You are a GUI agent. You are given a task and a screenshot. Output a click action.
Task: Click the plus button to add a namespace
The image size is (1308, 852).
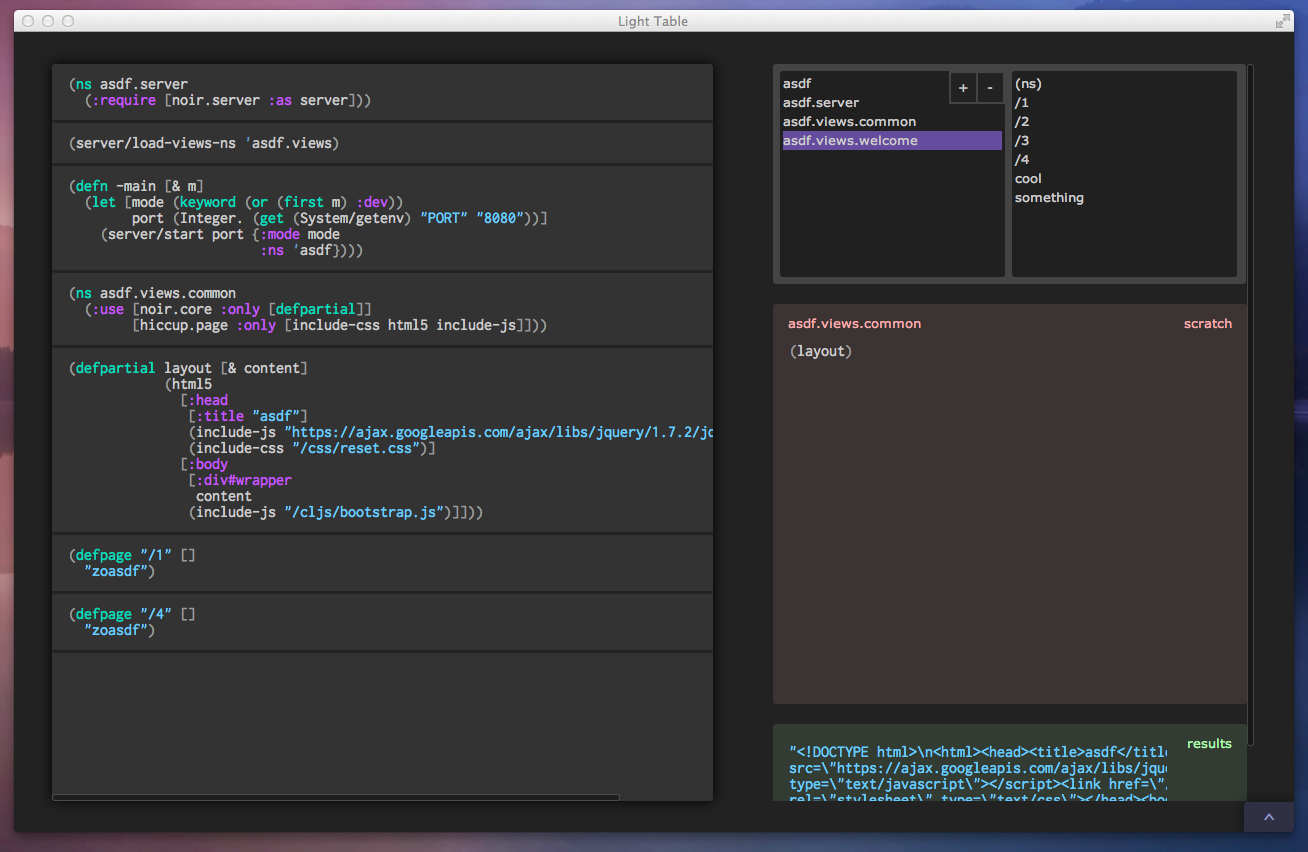[963, 88]
